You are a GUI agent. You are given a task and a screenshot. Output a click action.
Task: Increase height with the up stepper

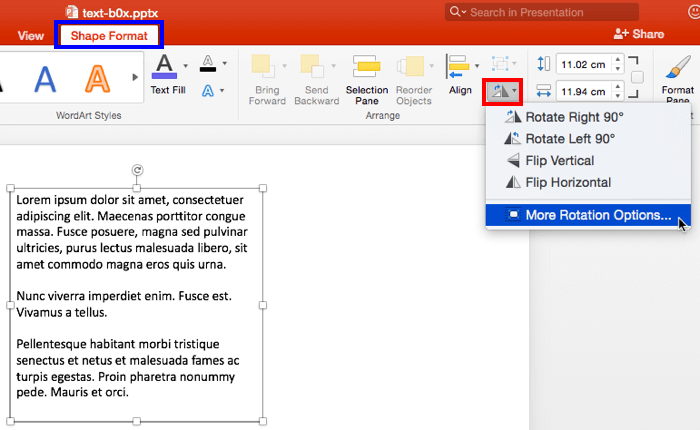618,59
